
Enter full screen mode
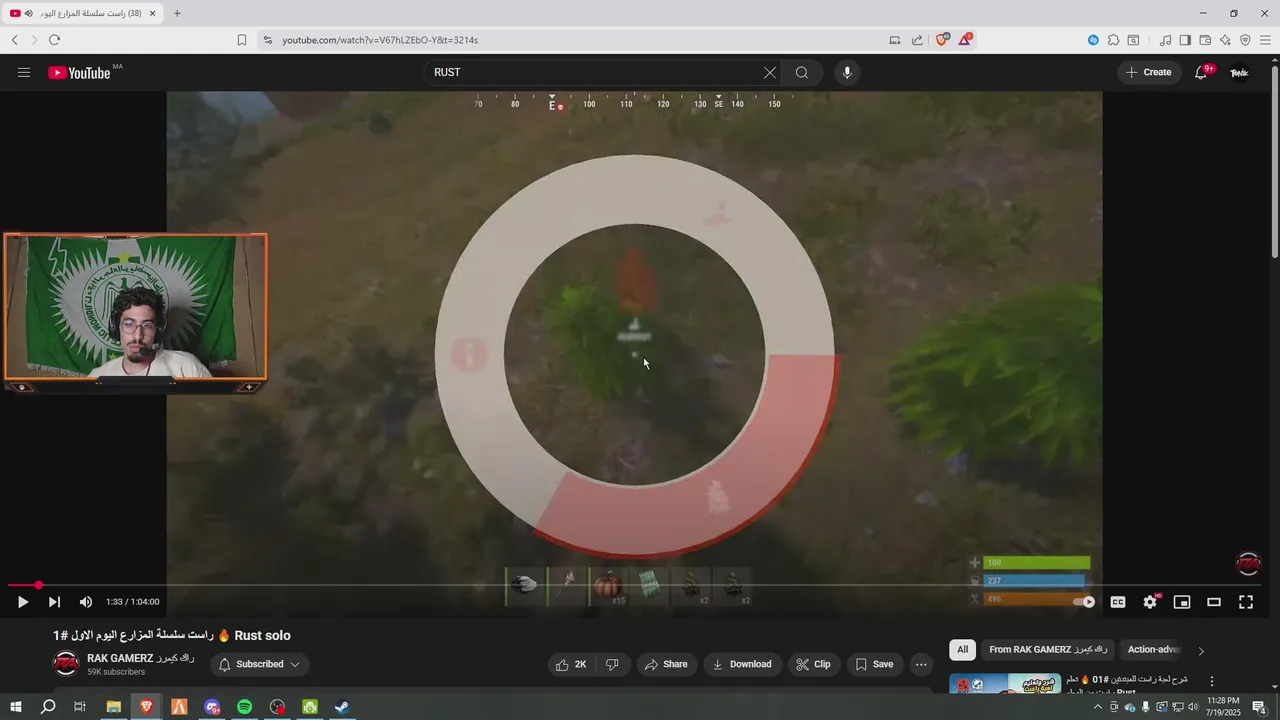click(1246, 602)
